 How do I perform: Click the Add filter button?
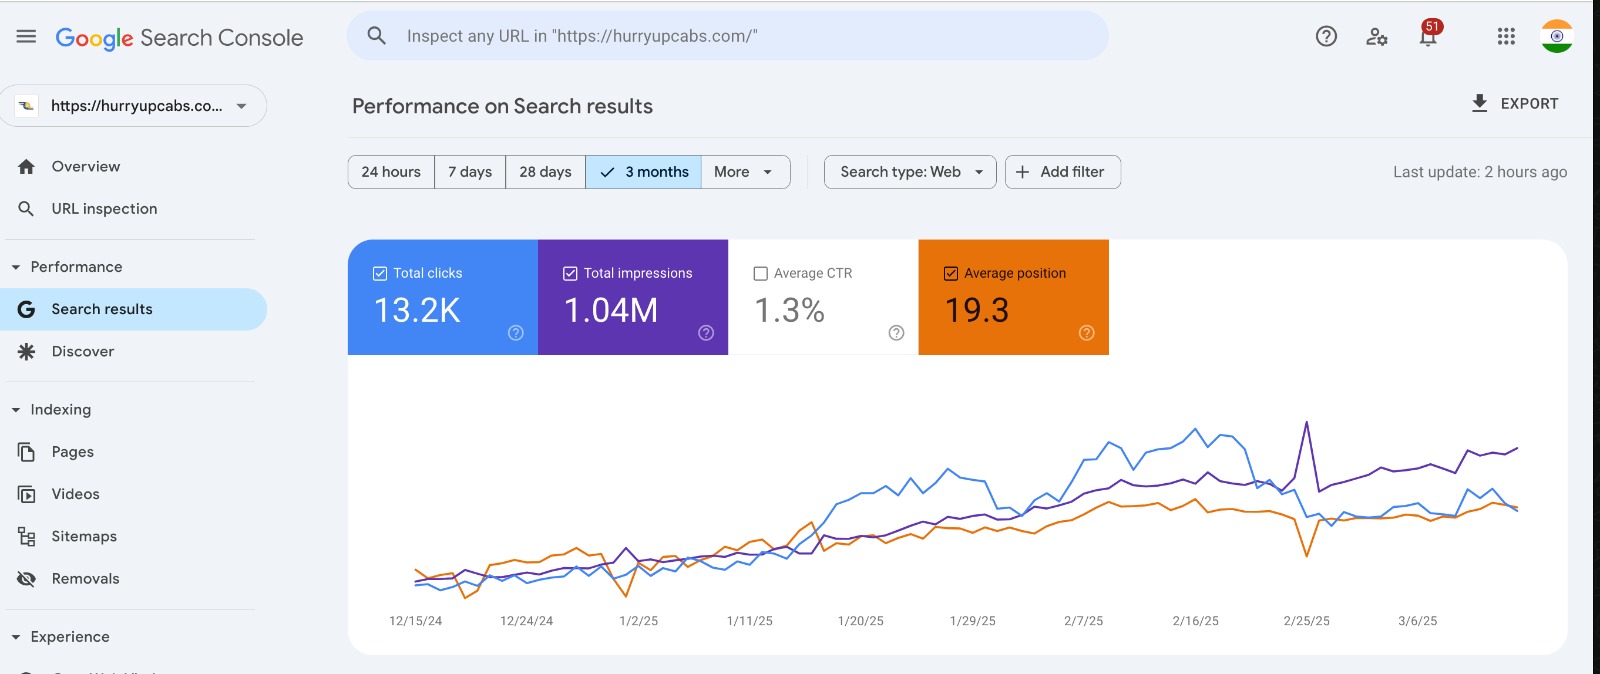(x=1063, y=172)
